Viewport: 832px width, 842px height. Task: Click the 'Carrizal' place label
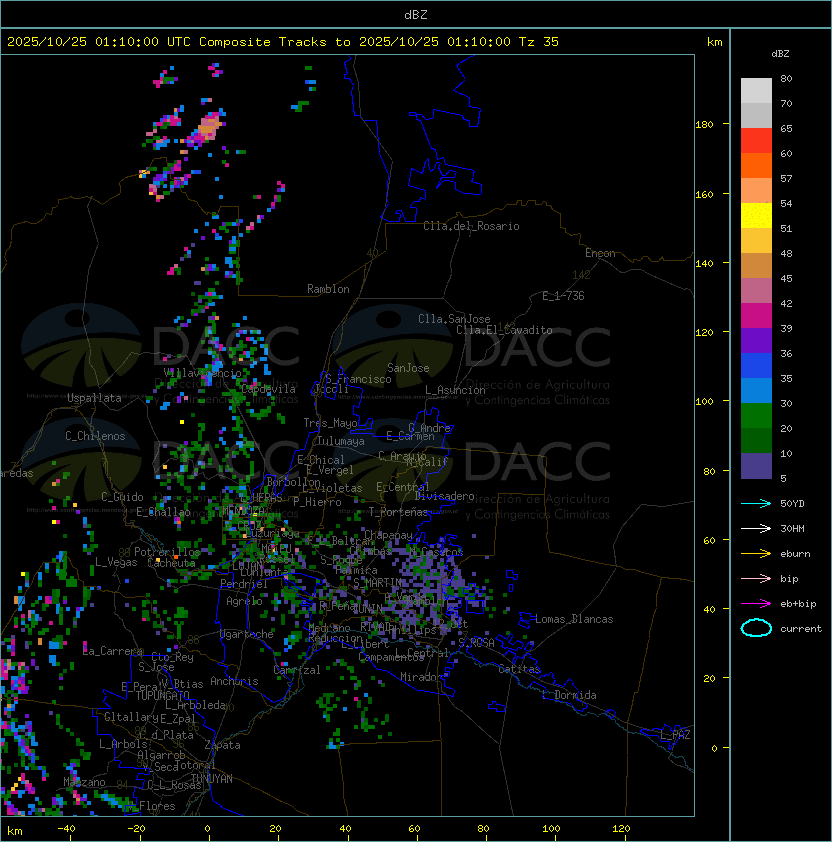(x=297, y=670)
